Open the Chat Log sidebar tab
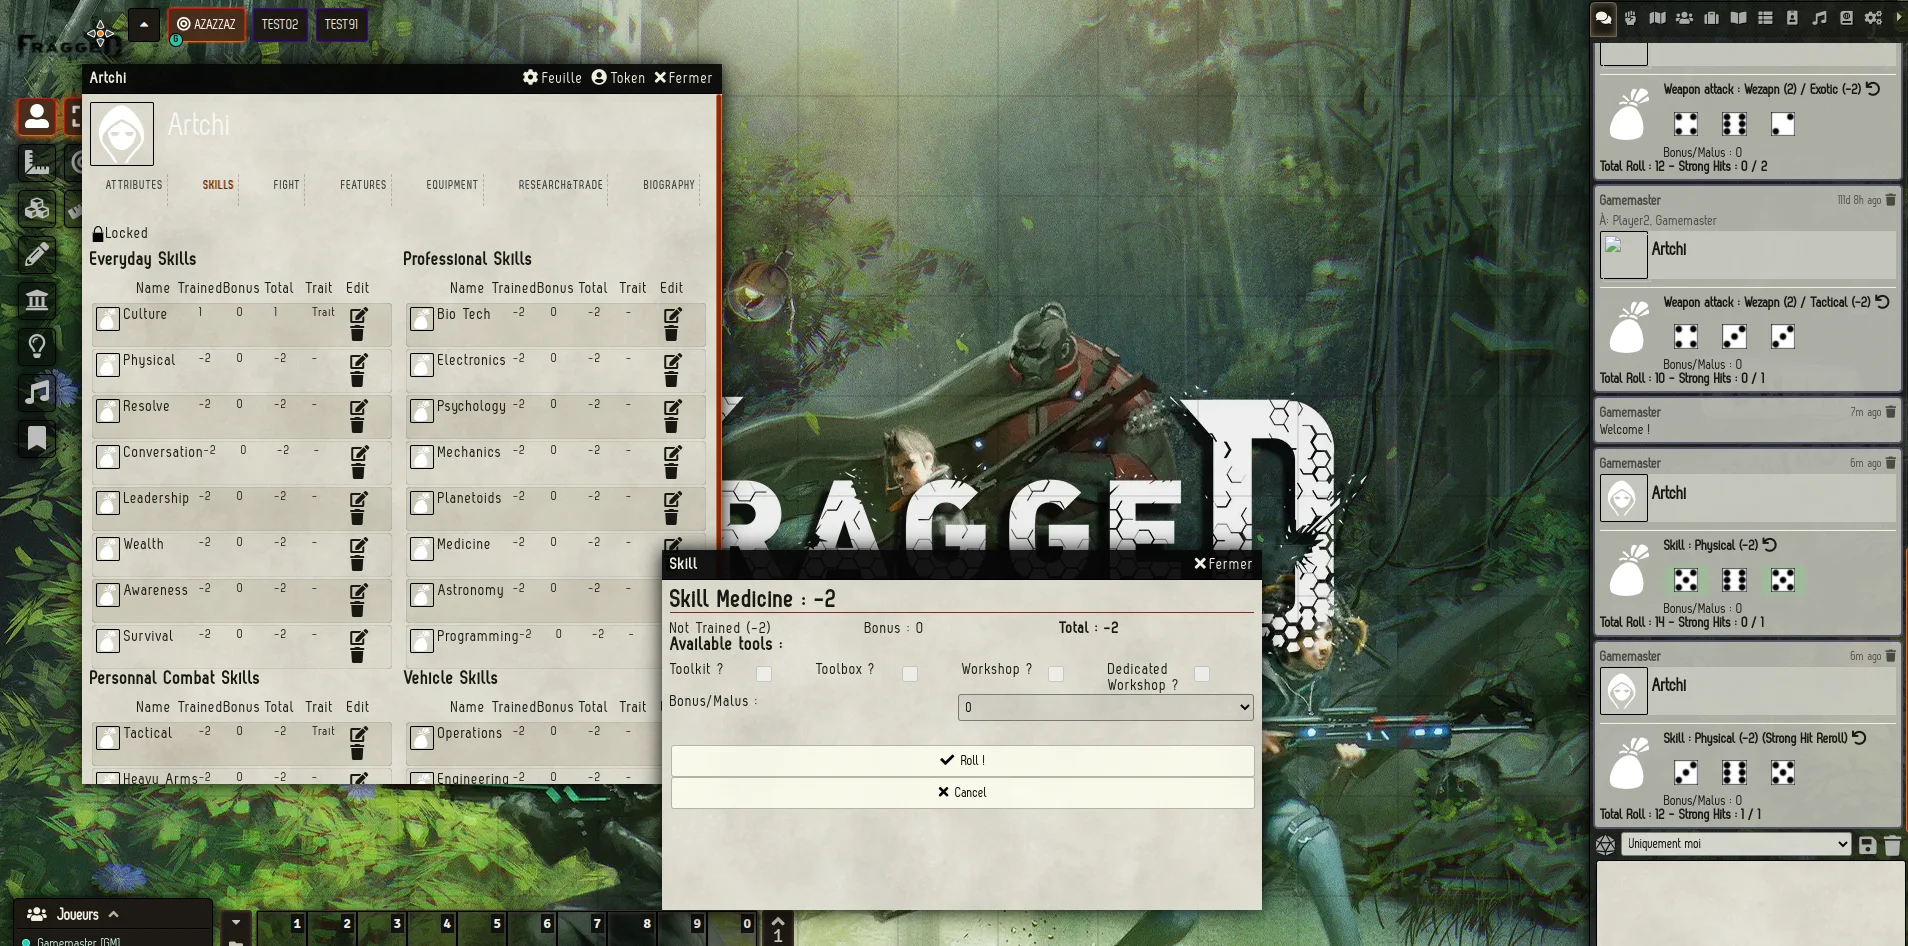This screenshot has width=1908, height=946. 1603,18
